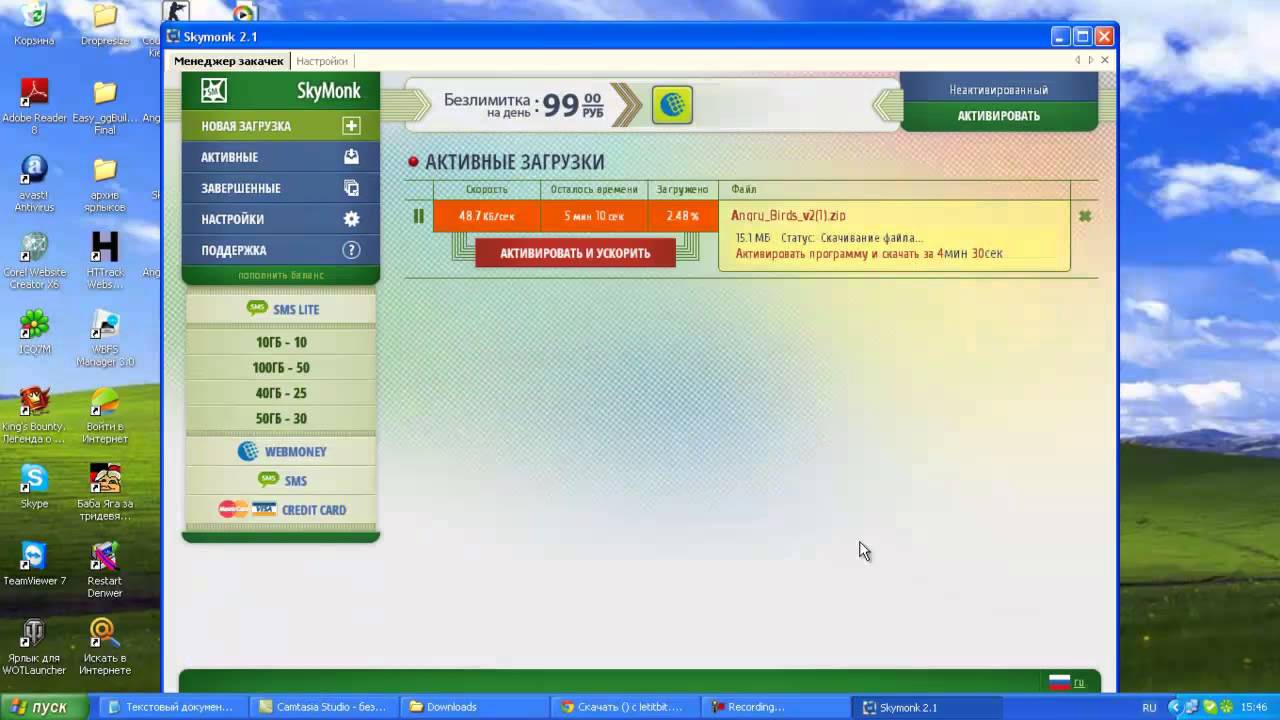The image size is (1280, 720).
Task: Switch to Настройки tab at top
Action: (x=322, y=61)
